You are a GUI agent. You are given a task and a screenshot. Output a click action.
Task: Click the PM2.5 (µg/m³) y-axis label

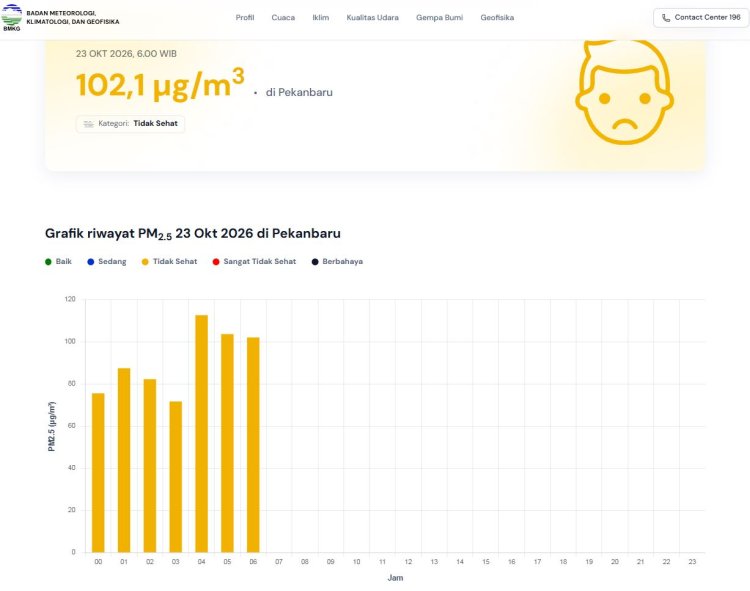coord(52,427)
